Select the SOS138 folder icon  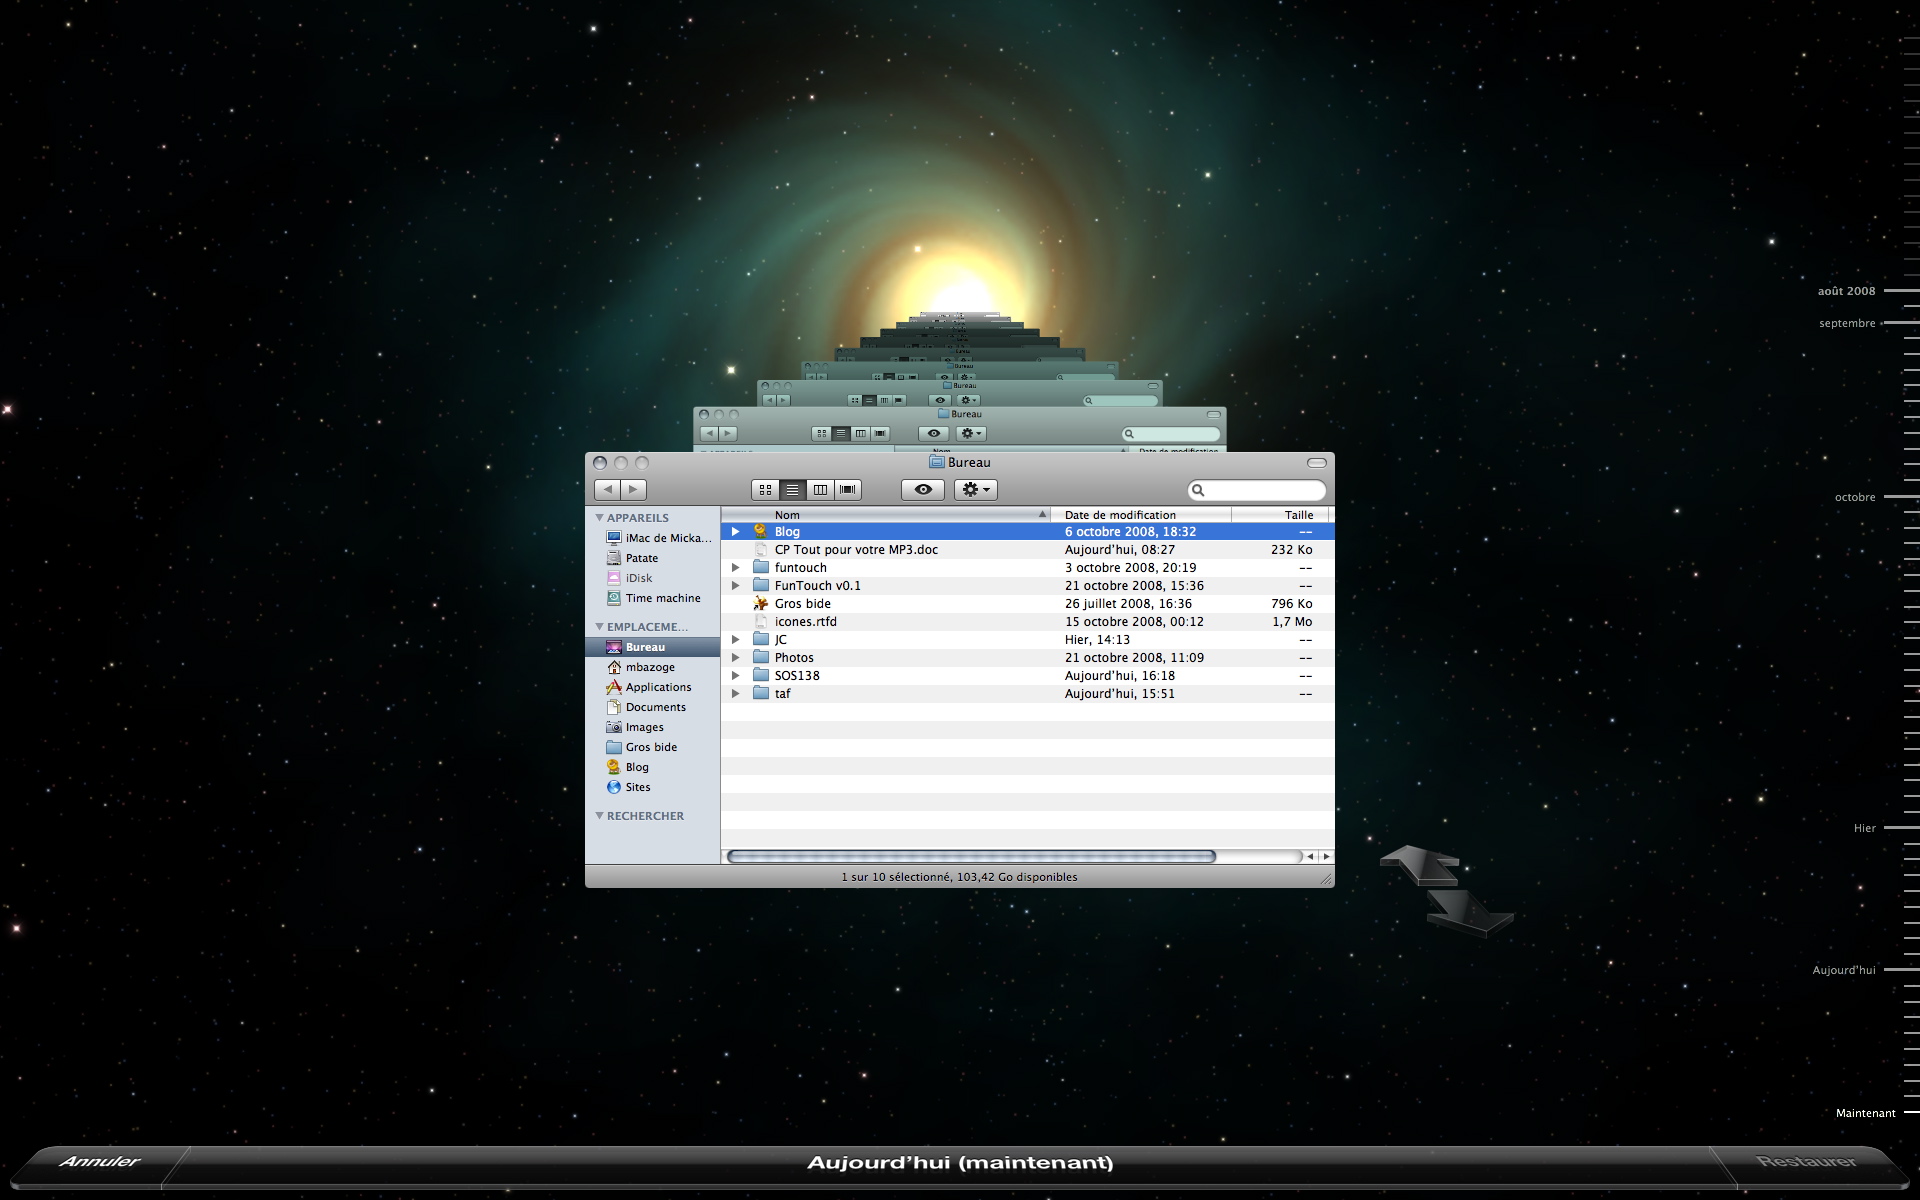pyautogui.click(x=761, y=676)
